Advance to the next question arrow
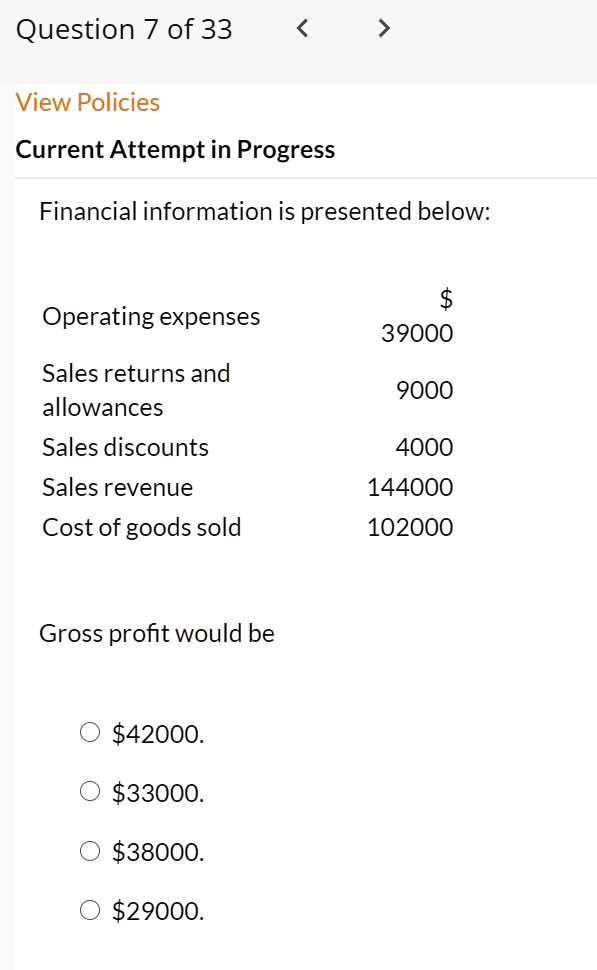 tap(384, 28)
